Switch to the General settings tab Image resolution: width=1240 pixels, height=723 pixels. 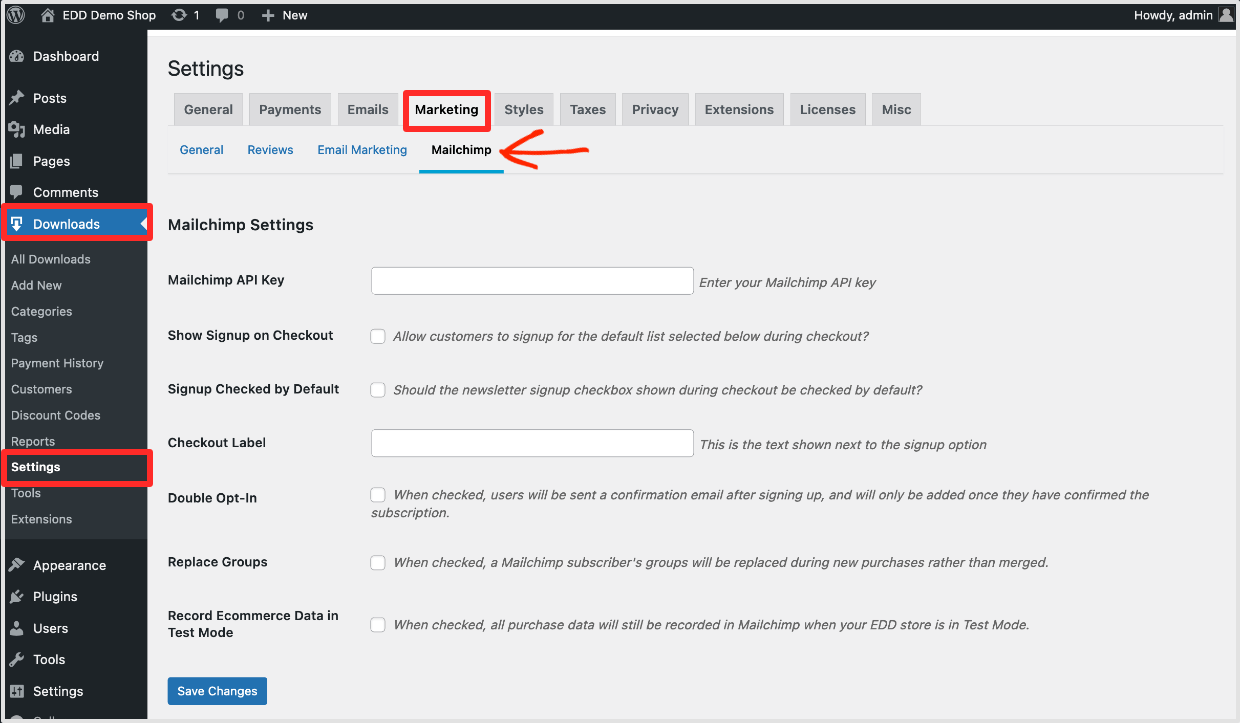point(208,110)
